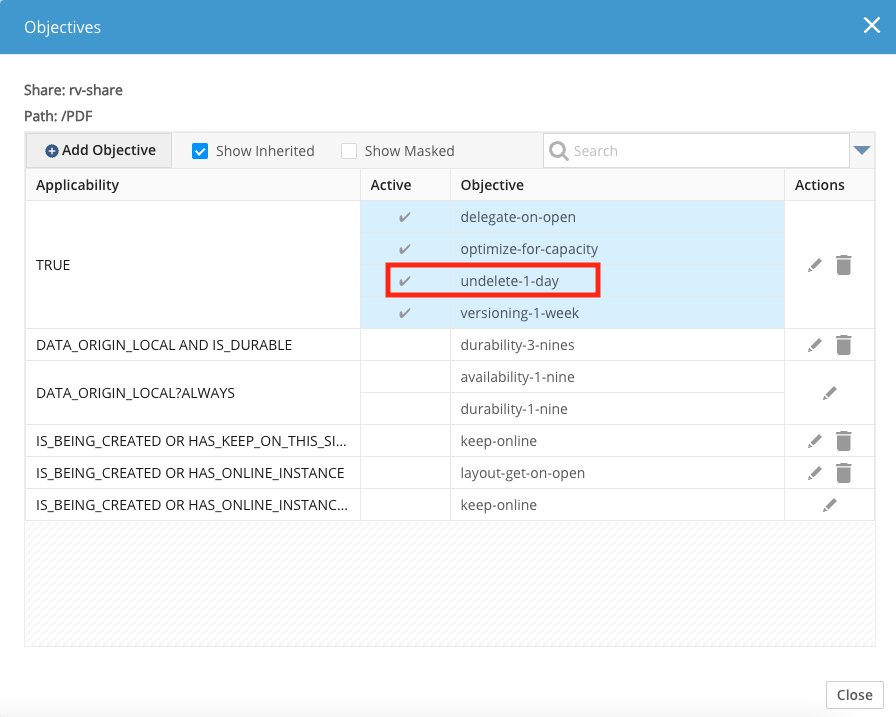Delete the layout-get-on-open objective with the trash icon
Screen dimensions: 896x717
pos(843,473)
